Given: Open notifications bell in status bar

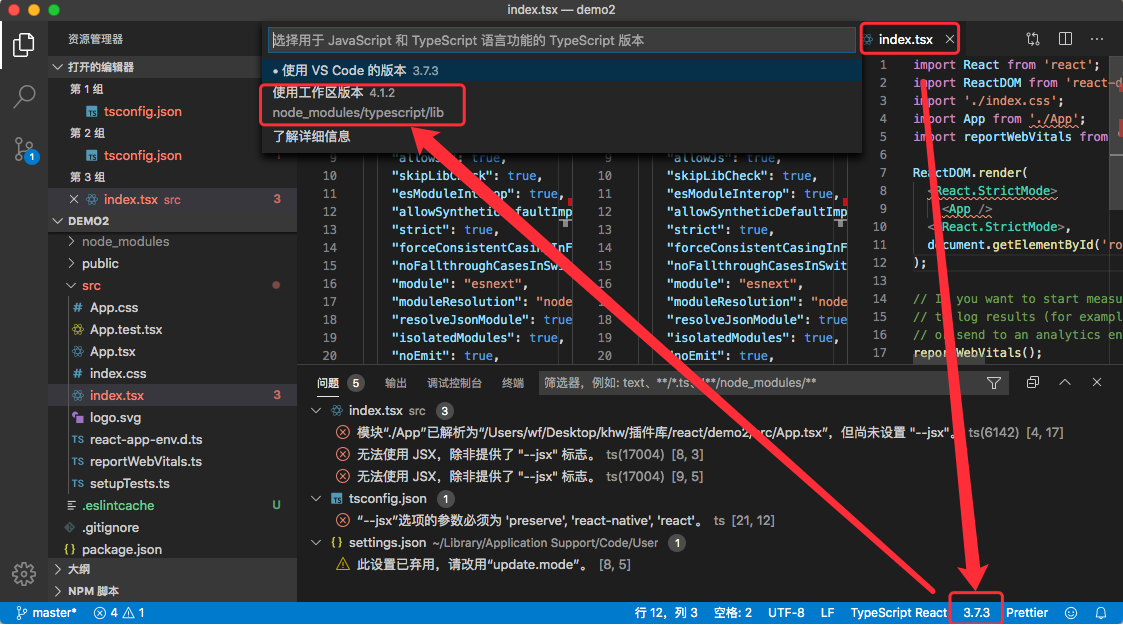Looking at the screenshot, I should point(1101,613).
